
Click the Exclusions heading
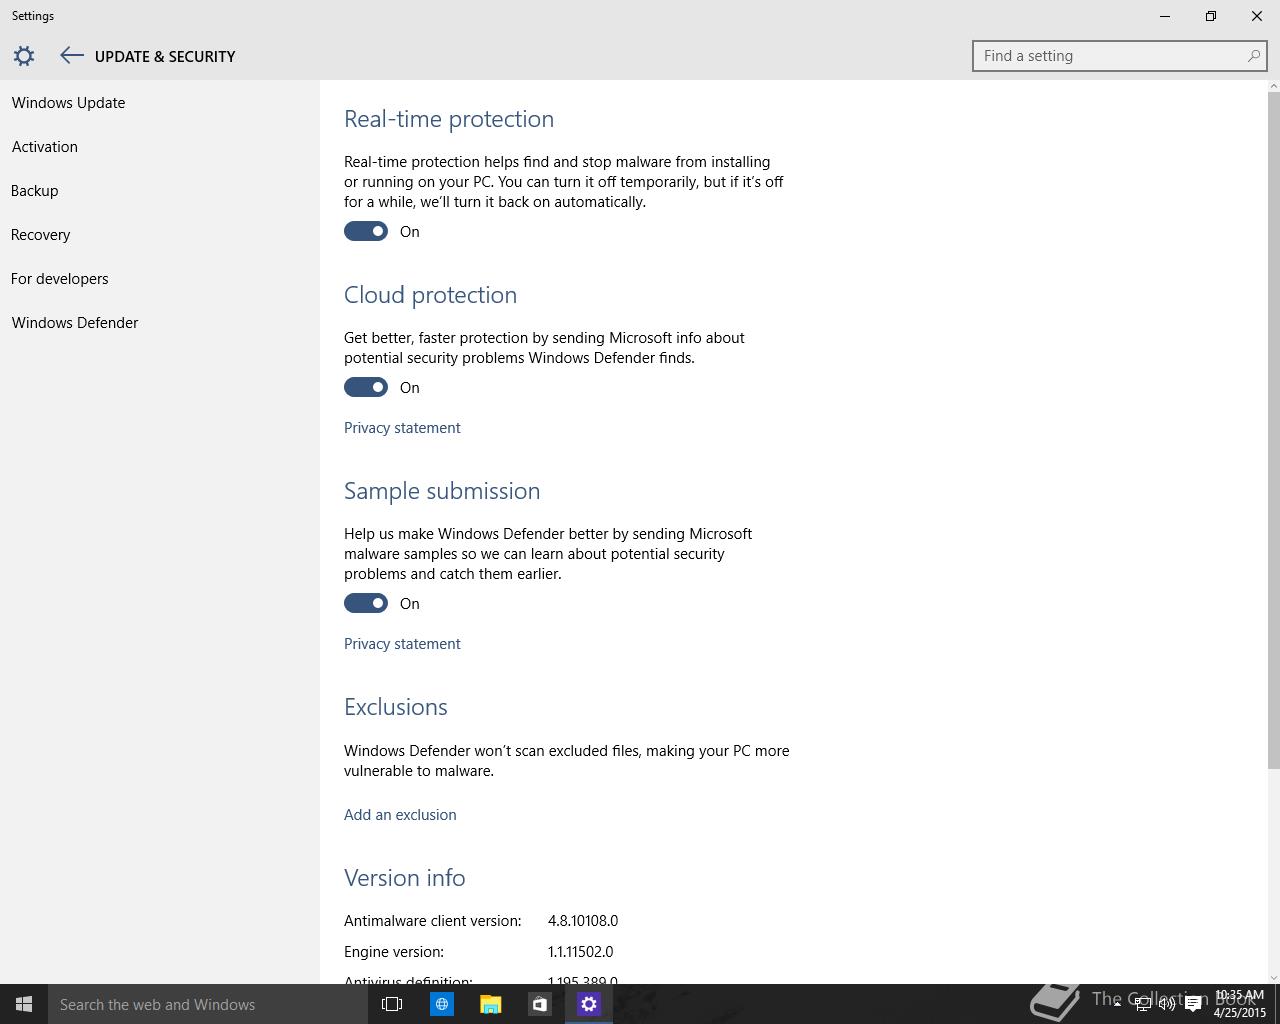point(396,706)
